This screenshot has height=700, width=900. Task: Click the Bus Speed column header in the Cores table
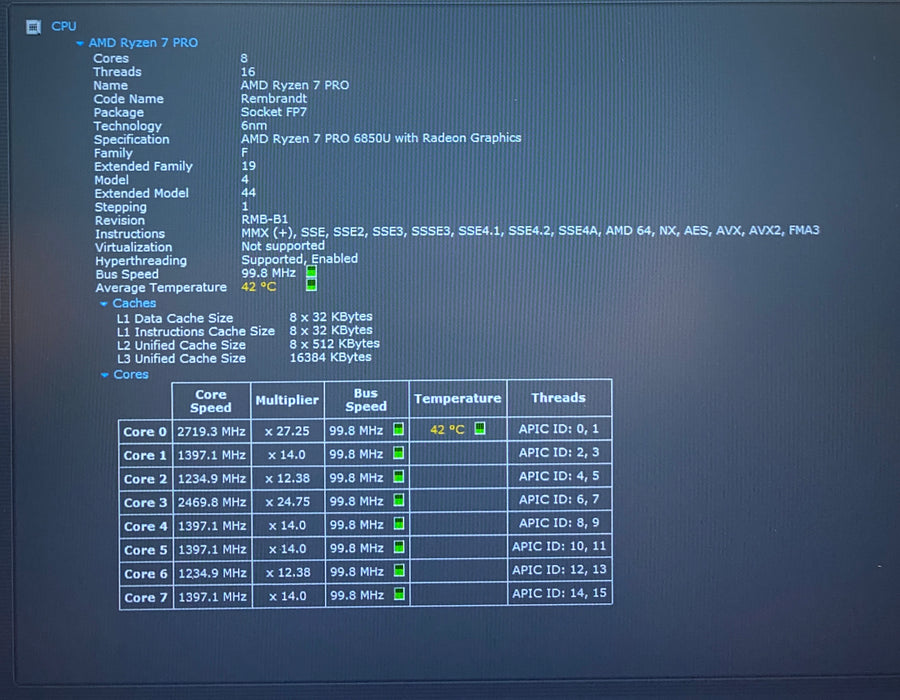tap(366, 399)
